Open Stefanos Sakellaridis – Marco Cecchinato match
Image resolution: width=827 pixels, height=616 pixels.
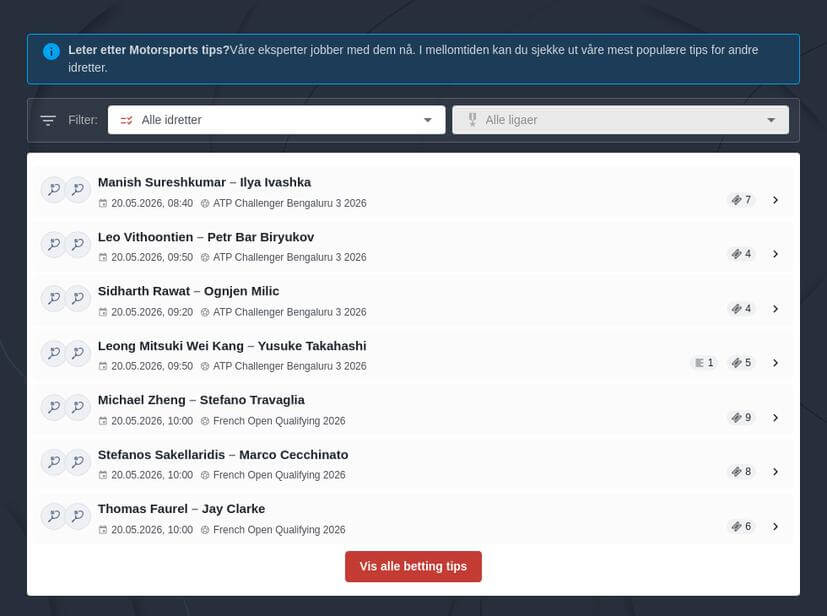click(x=223, y=455)
